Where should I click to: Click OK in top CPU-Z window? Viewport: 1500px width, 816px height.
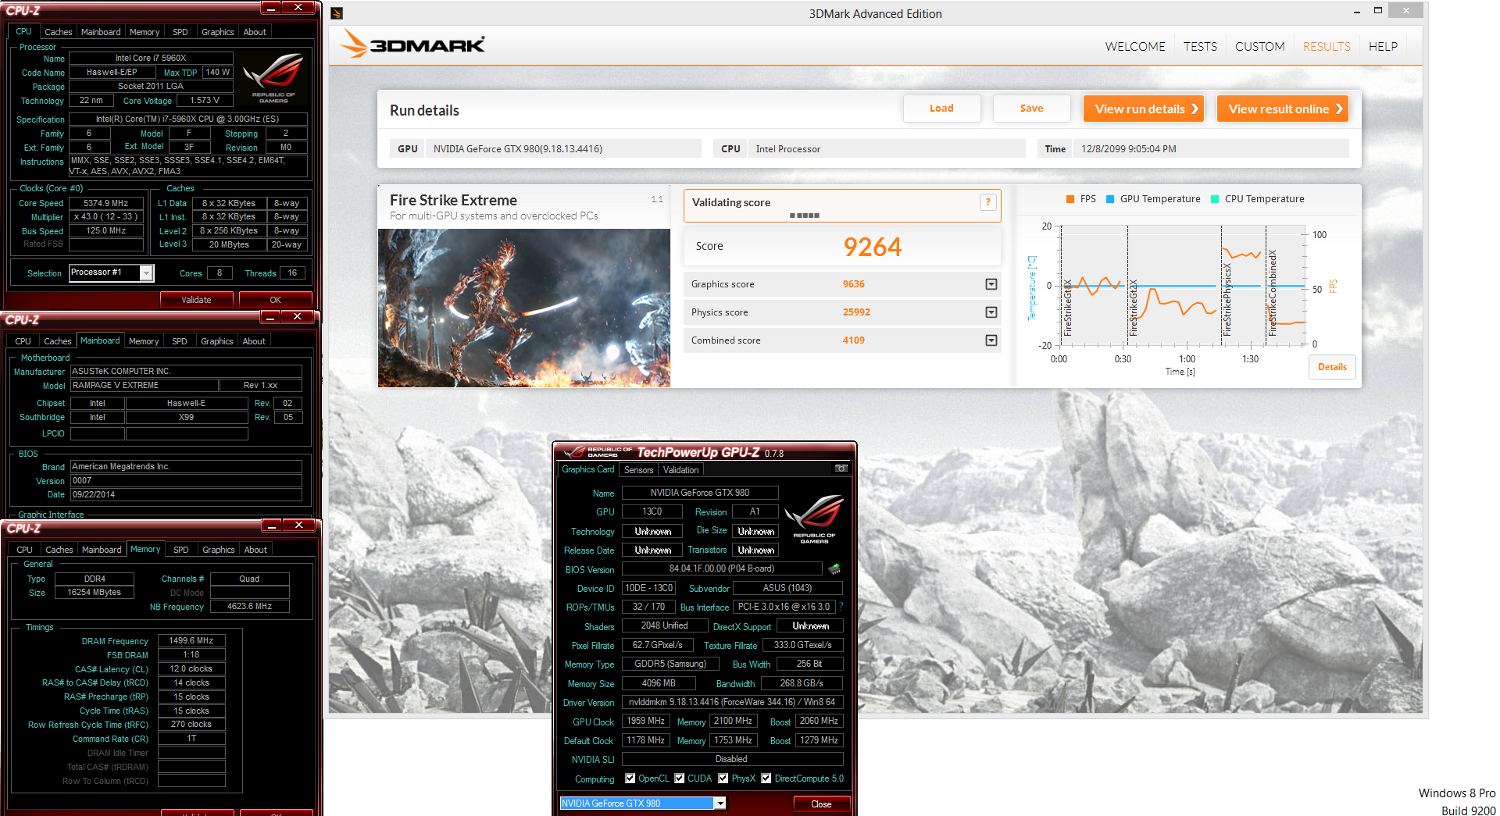pos(275,299)
